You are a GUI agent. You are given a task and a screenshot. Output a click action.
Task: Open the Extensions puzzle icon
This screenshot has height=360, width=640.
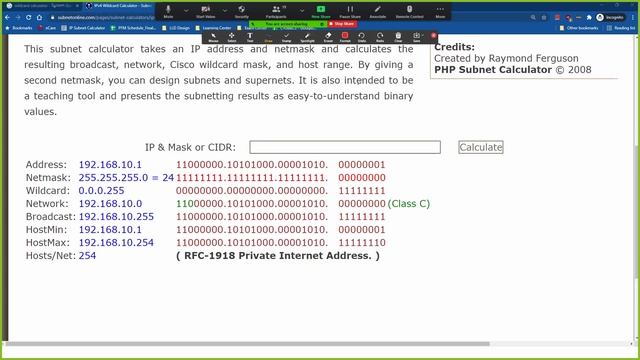click(589, 18)
